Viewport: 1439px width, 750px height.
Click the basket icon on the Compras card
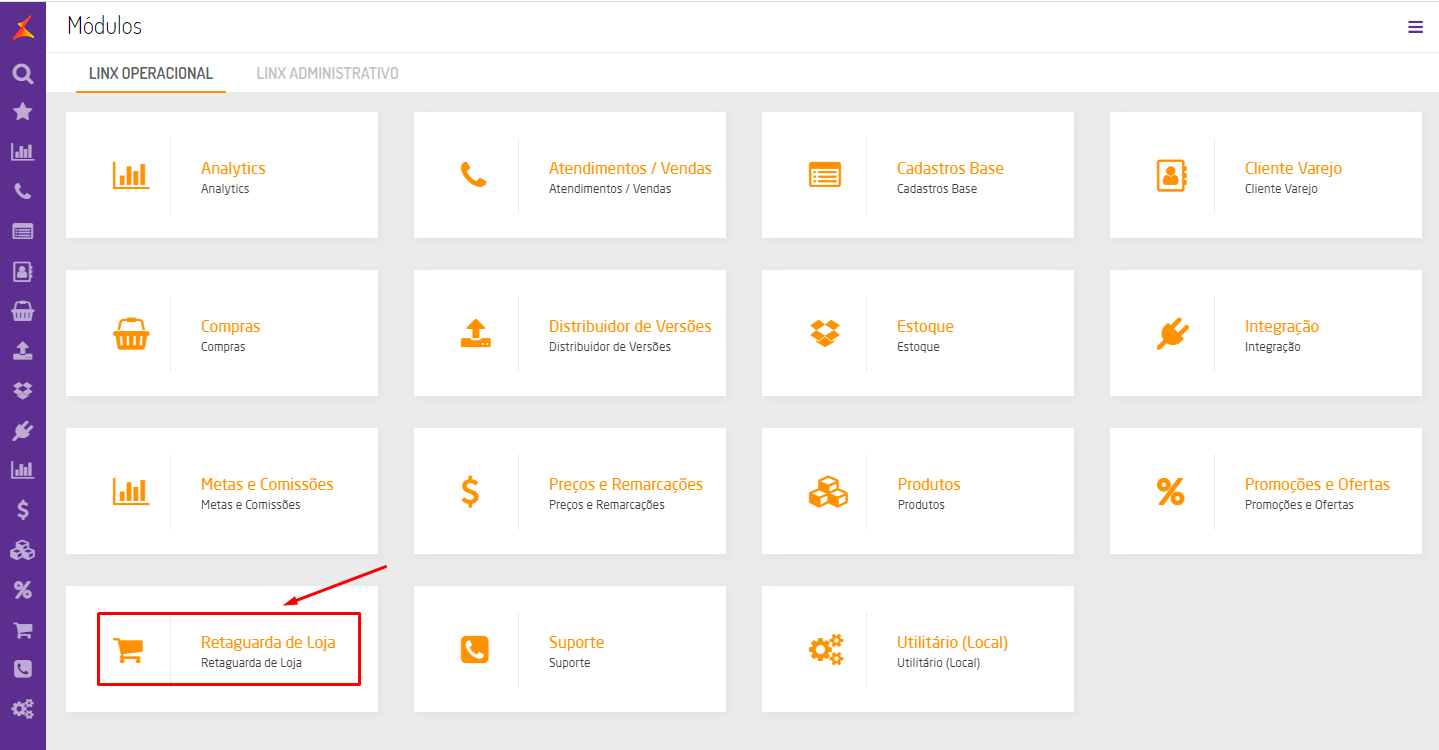coord(131,333)
